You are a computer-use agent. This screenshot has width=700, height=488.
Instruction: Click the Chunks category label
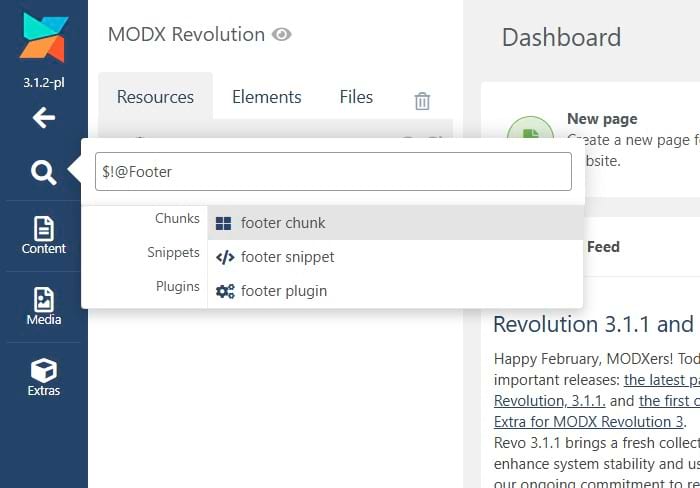click(177, 218)
